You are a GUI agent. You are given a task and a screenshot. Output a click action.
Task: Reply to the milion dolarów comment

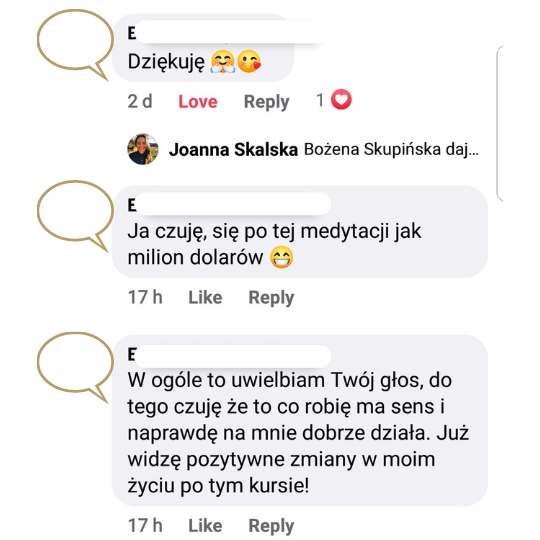pos(271,298)
